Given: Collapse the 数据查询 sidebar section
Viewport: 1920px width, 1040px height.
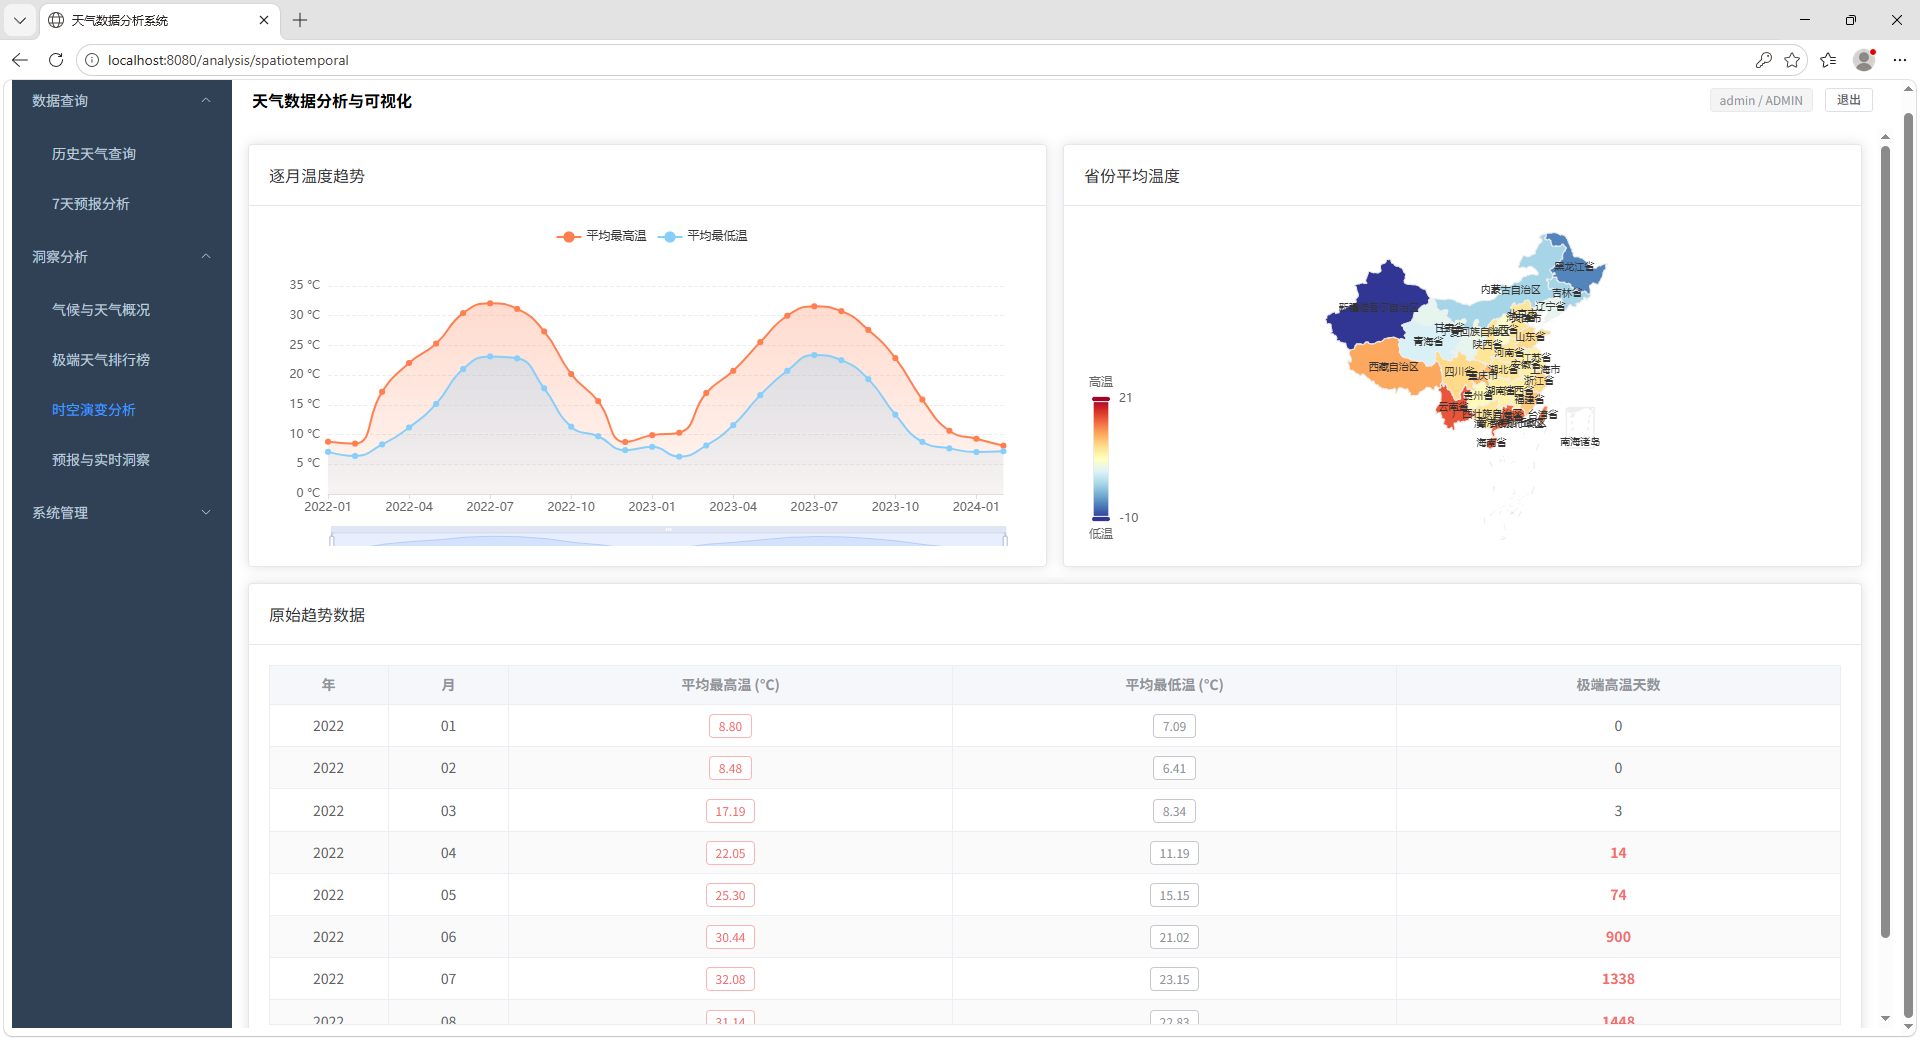Looking at the screenshot, I should (121, 101).
